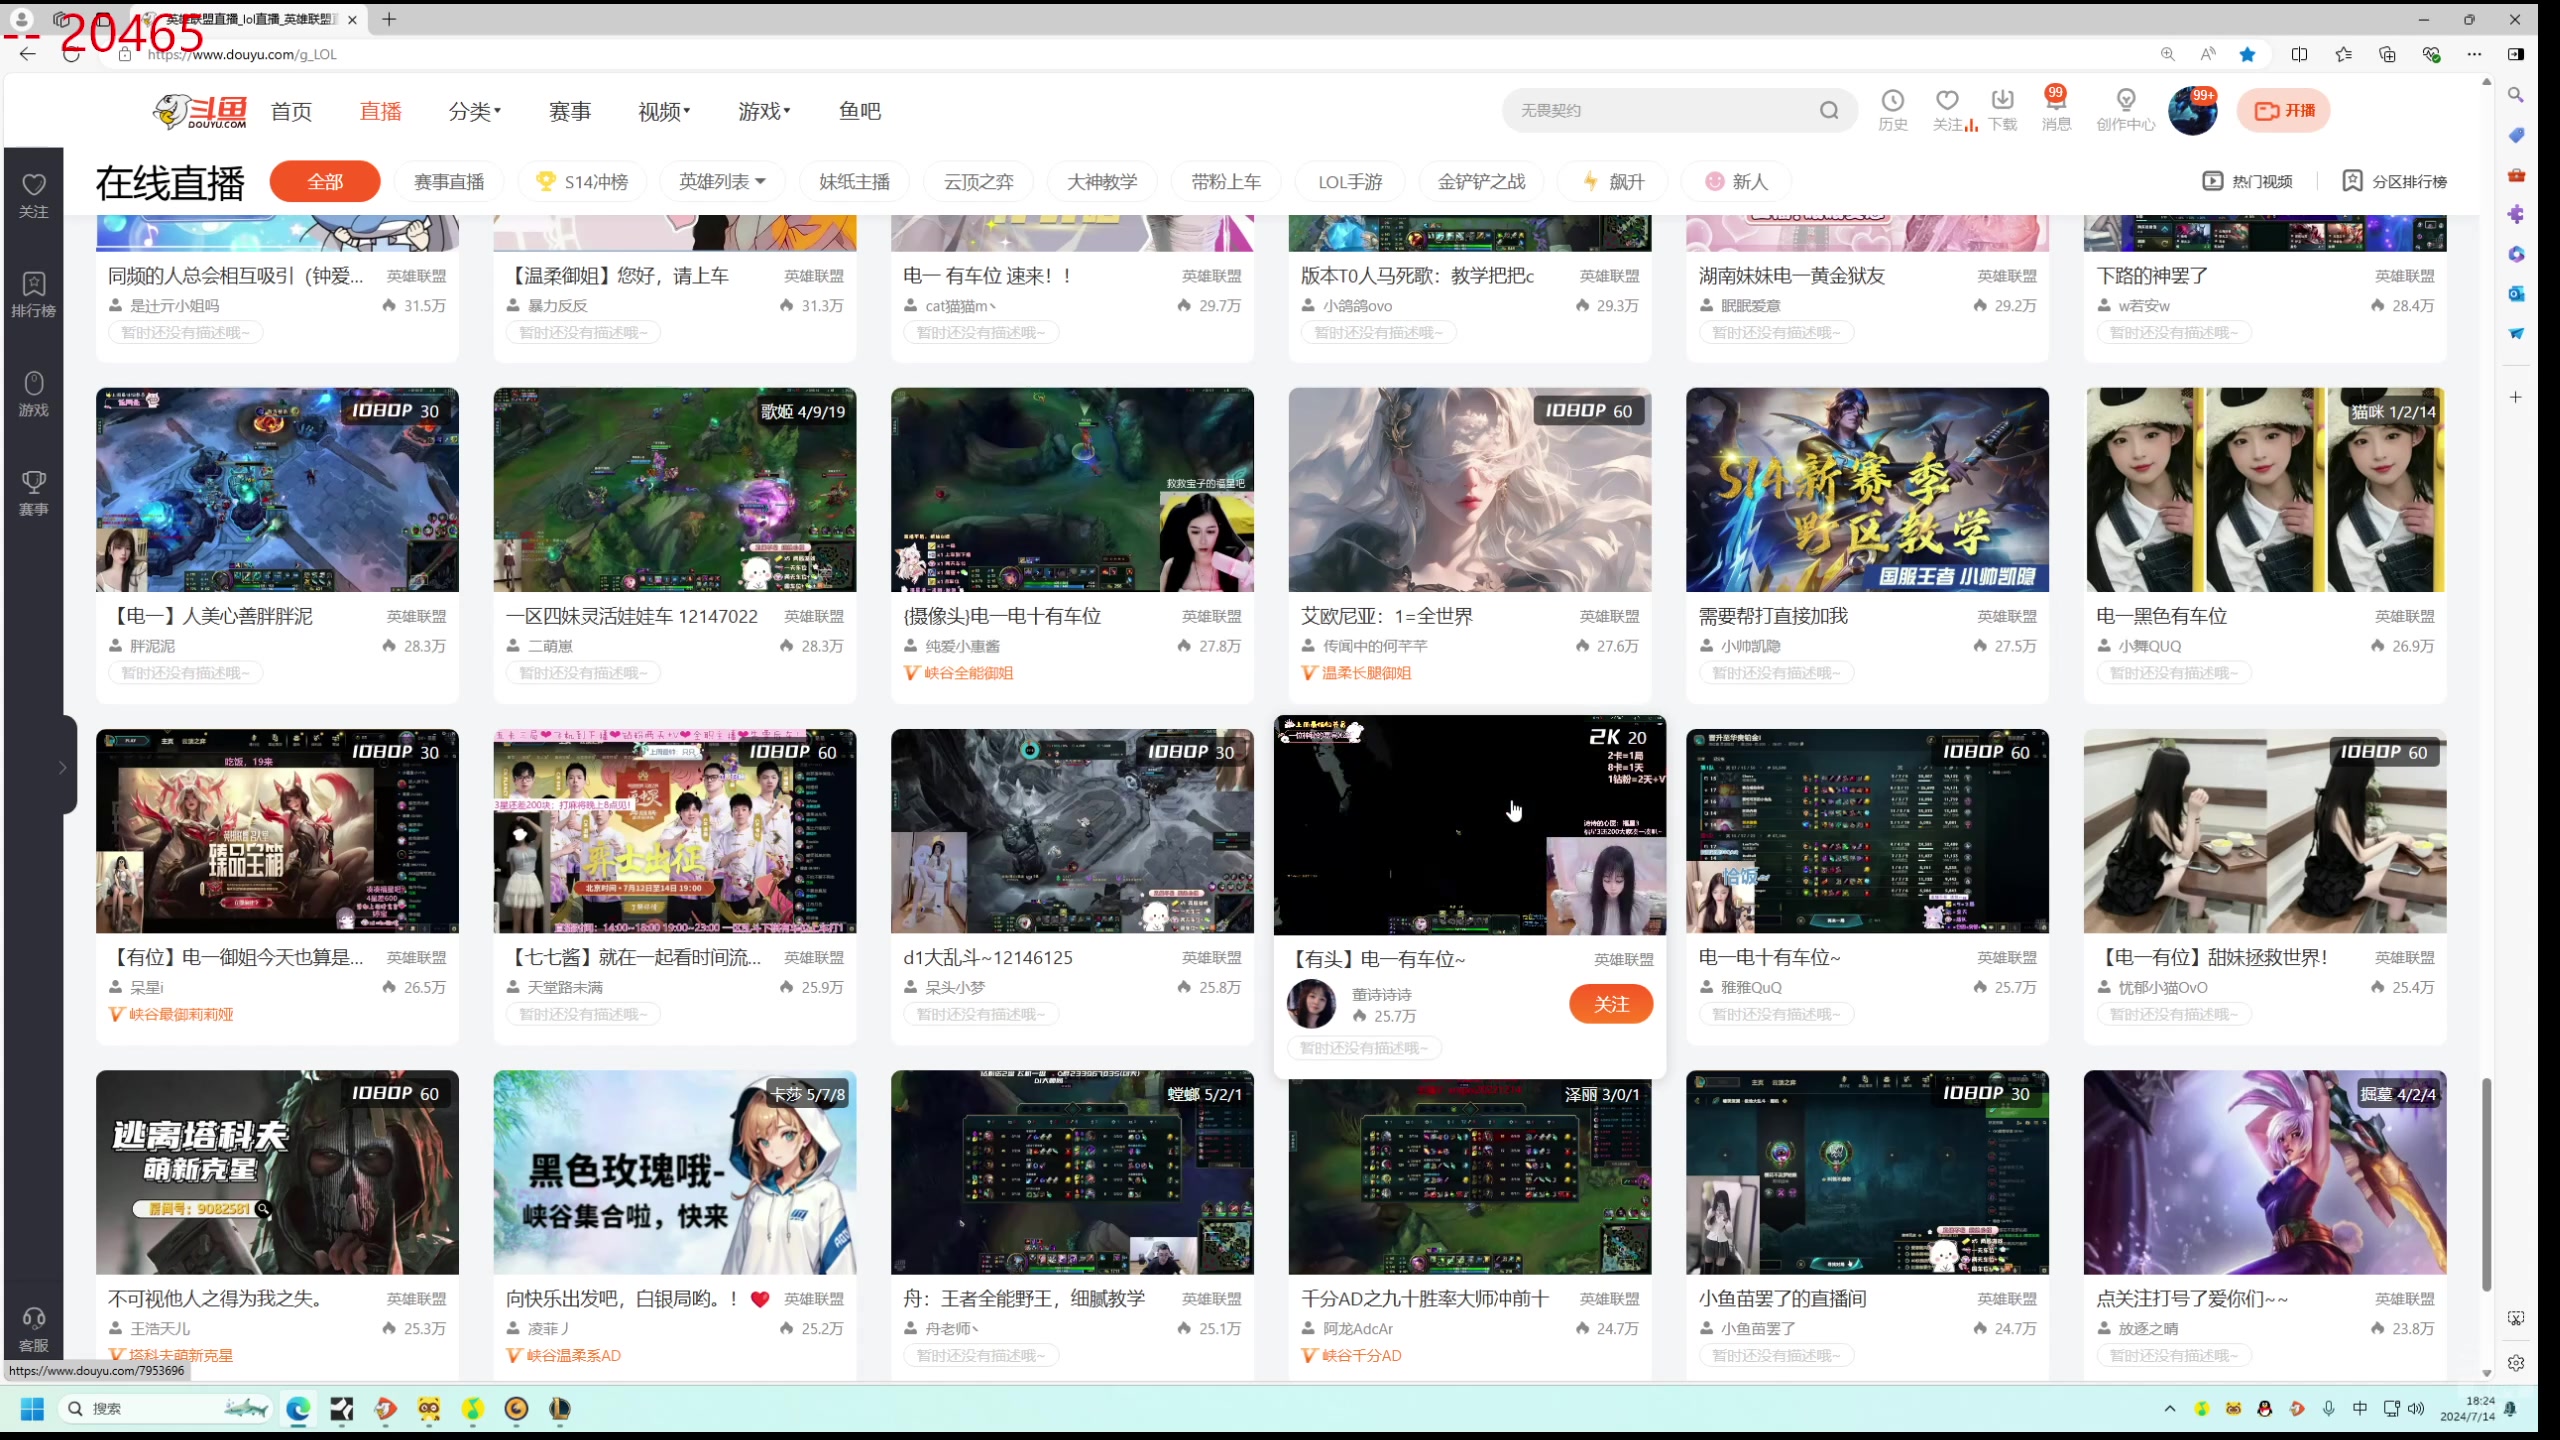The width and height of the screenshot is (2560, 1440).
Task: Select the S14冲榜 filter tab
Action: tap(582, 181)
